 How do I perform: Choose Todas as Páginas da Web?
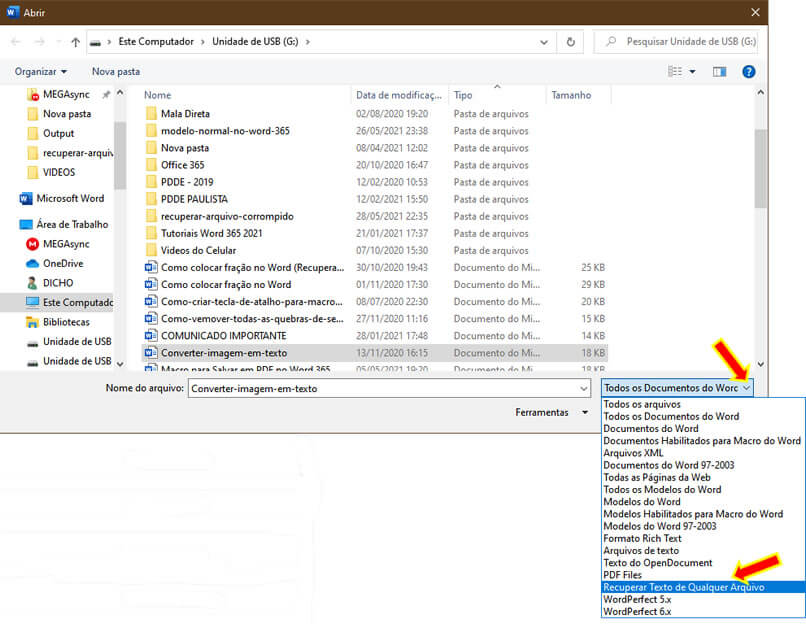(657, 478)
